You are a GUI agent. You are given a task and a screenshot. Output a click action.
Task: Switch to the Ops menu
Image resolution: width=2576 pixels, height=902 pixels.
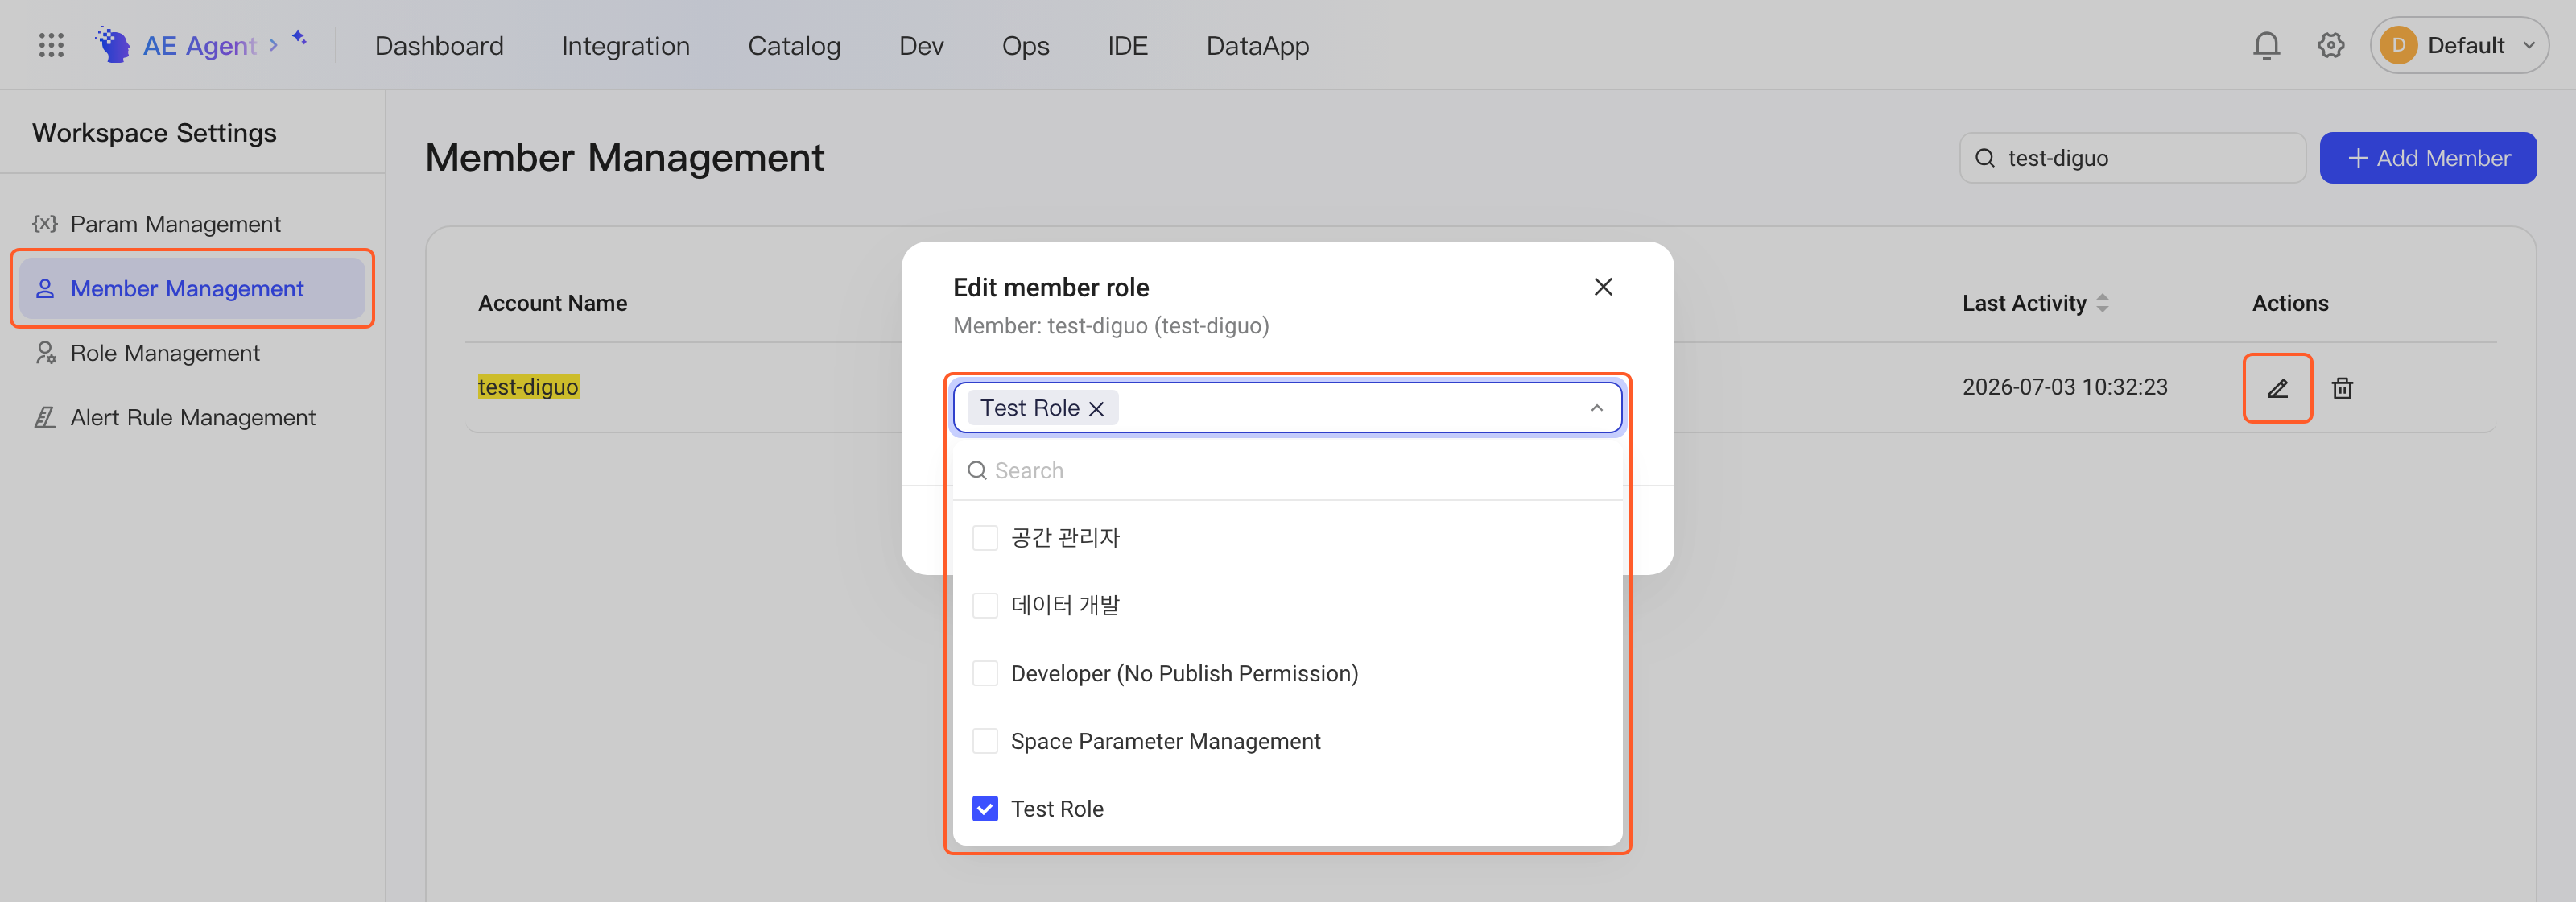click(x=1025, y=45)
